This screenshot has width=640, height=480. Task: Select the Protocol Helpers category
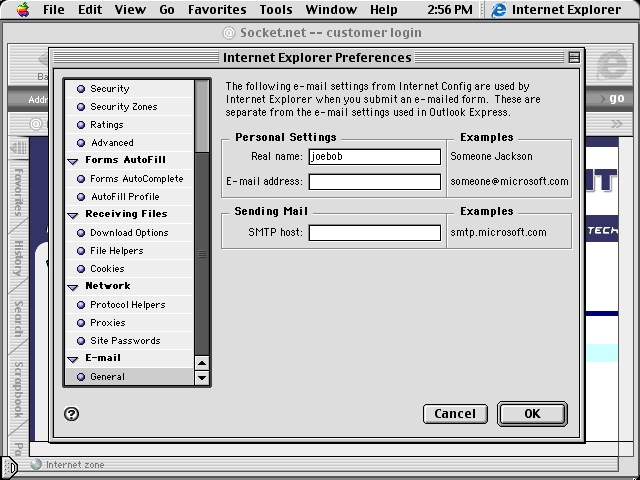point(129,304)
